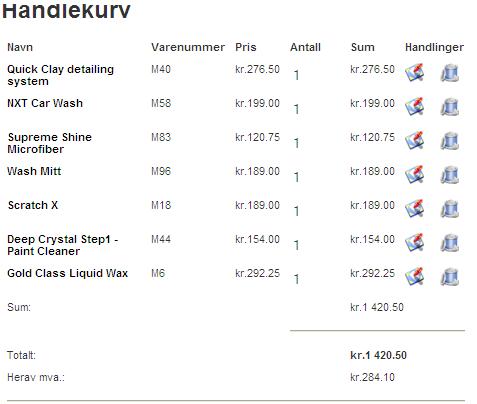The width and height of the screenshot is (477, 404).
Task: Click the edit icon for Supreme Shine Microfiber
Action: [x=415, y=140]
